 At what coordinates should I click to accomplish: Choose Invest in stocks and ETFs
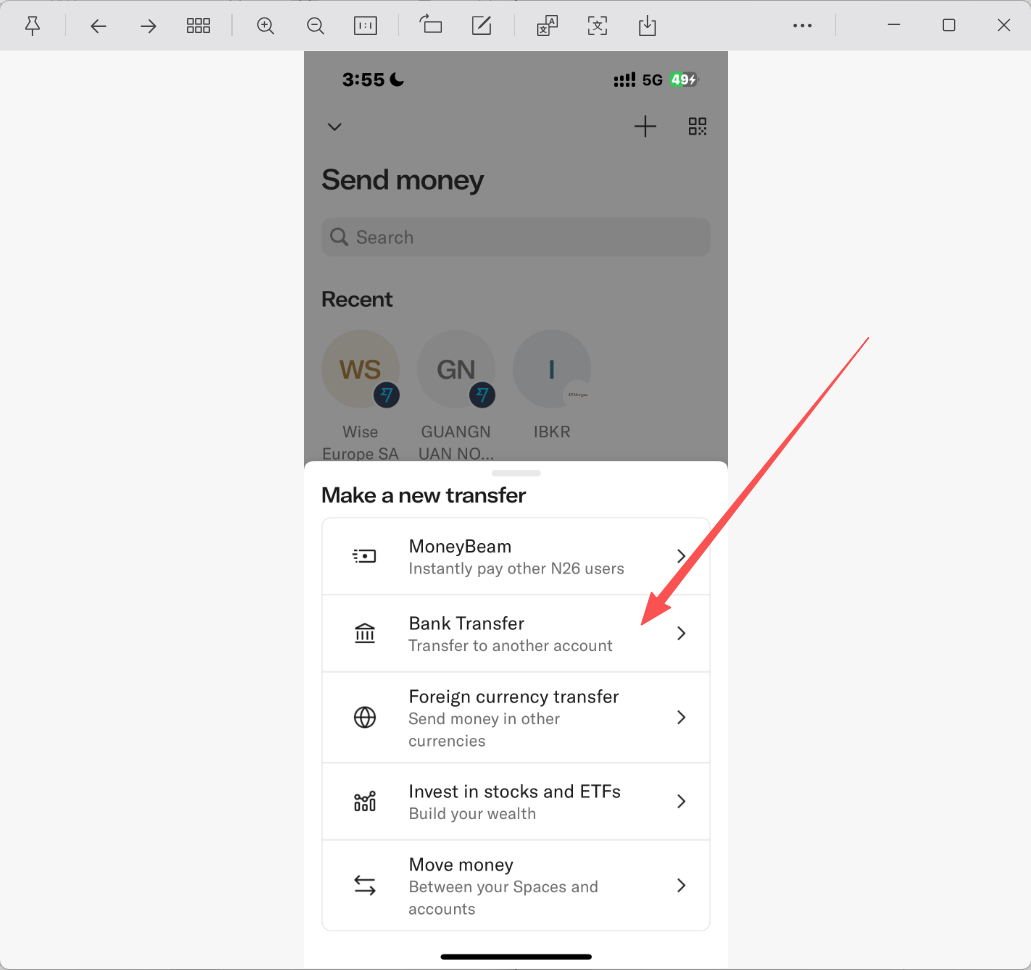(x=516, y=801)
